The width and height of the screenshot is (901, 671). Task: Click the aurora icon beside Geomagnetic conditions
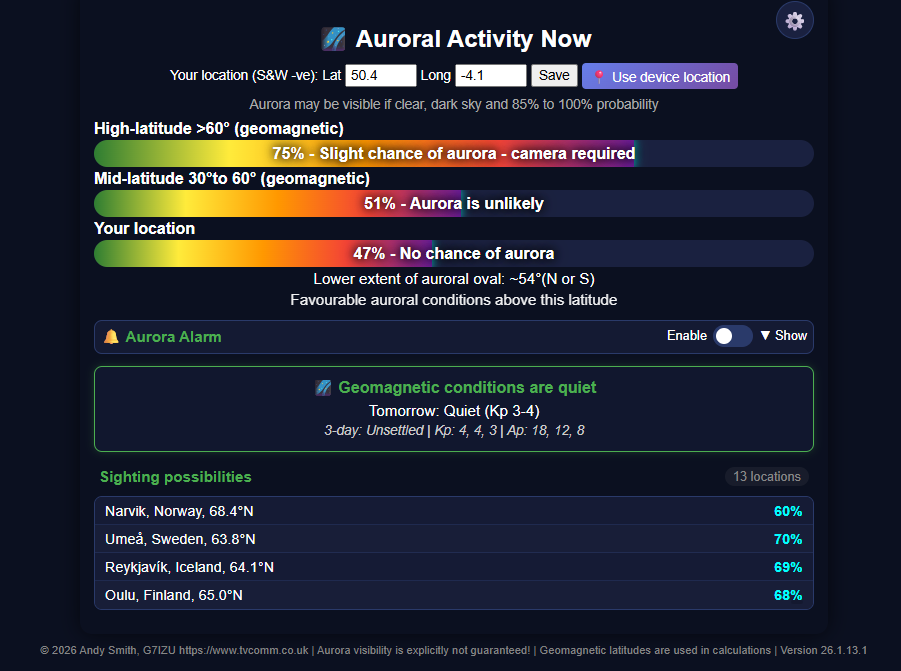[323, 387]
